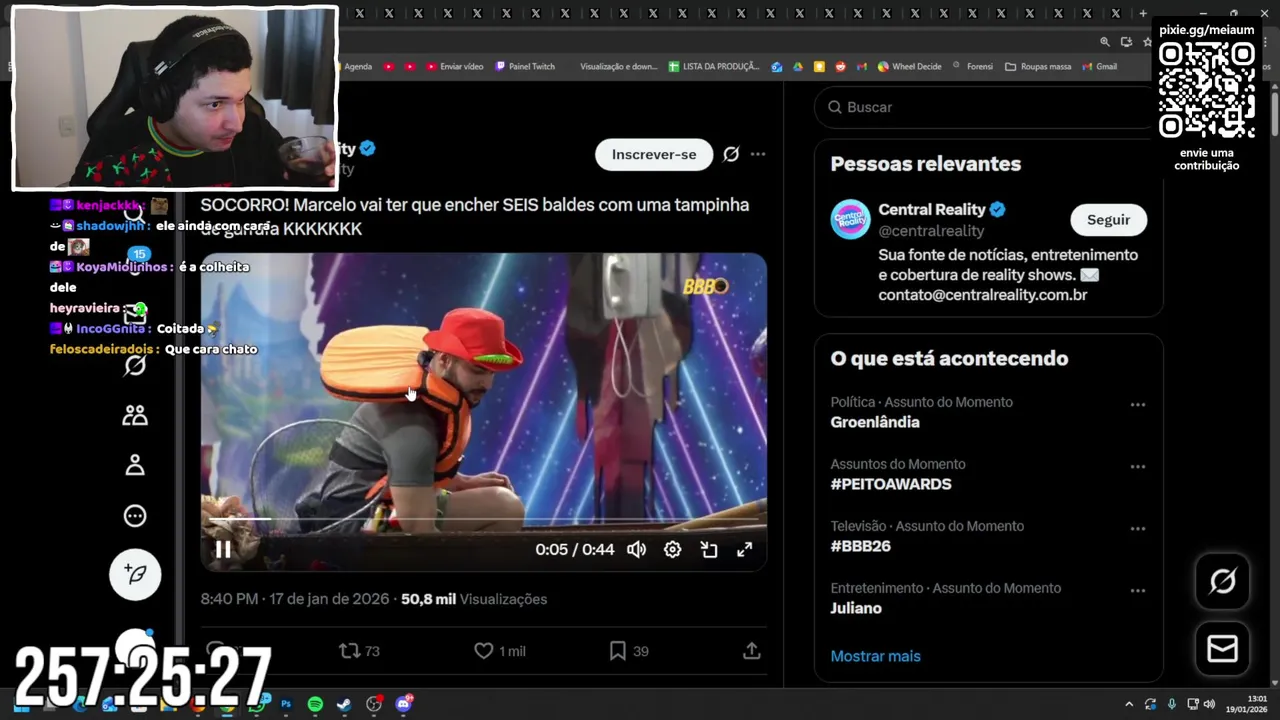The height and width of the screenshot is (720, 1280).
Task: Open More circle icon in sidebar
Action: click(135, 515)
